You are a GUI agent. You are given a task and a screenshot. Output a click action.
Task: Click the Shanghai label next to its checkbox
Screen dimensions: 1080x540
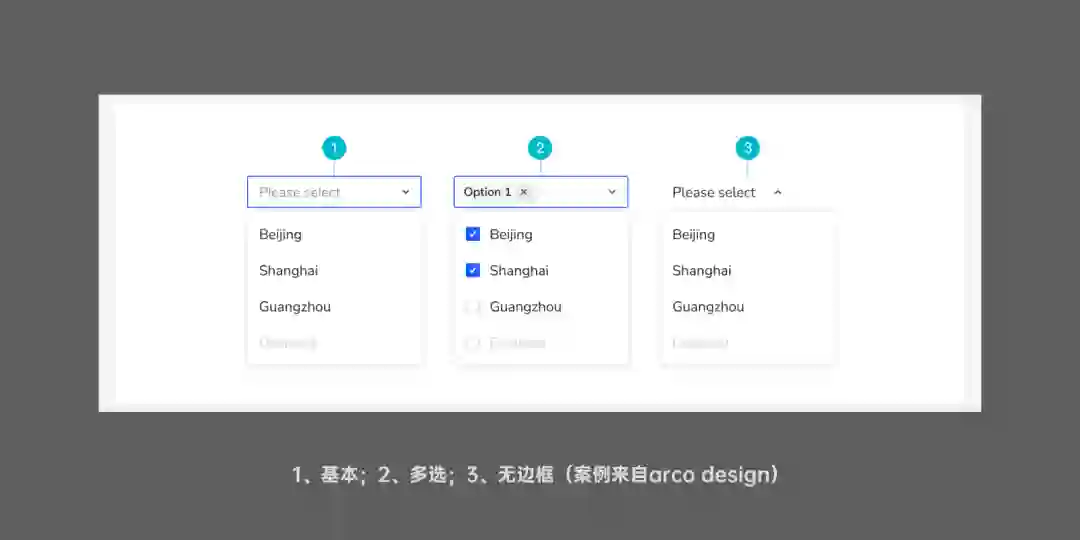point(519,271)
